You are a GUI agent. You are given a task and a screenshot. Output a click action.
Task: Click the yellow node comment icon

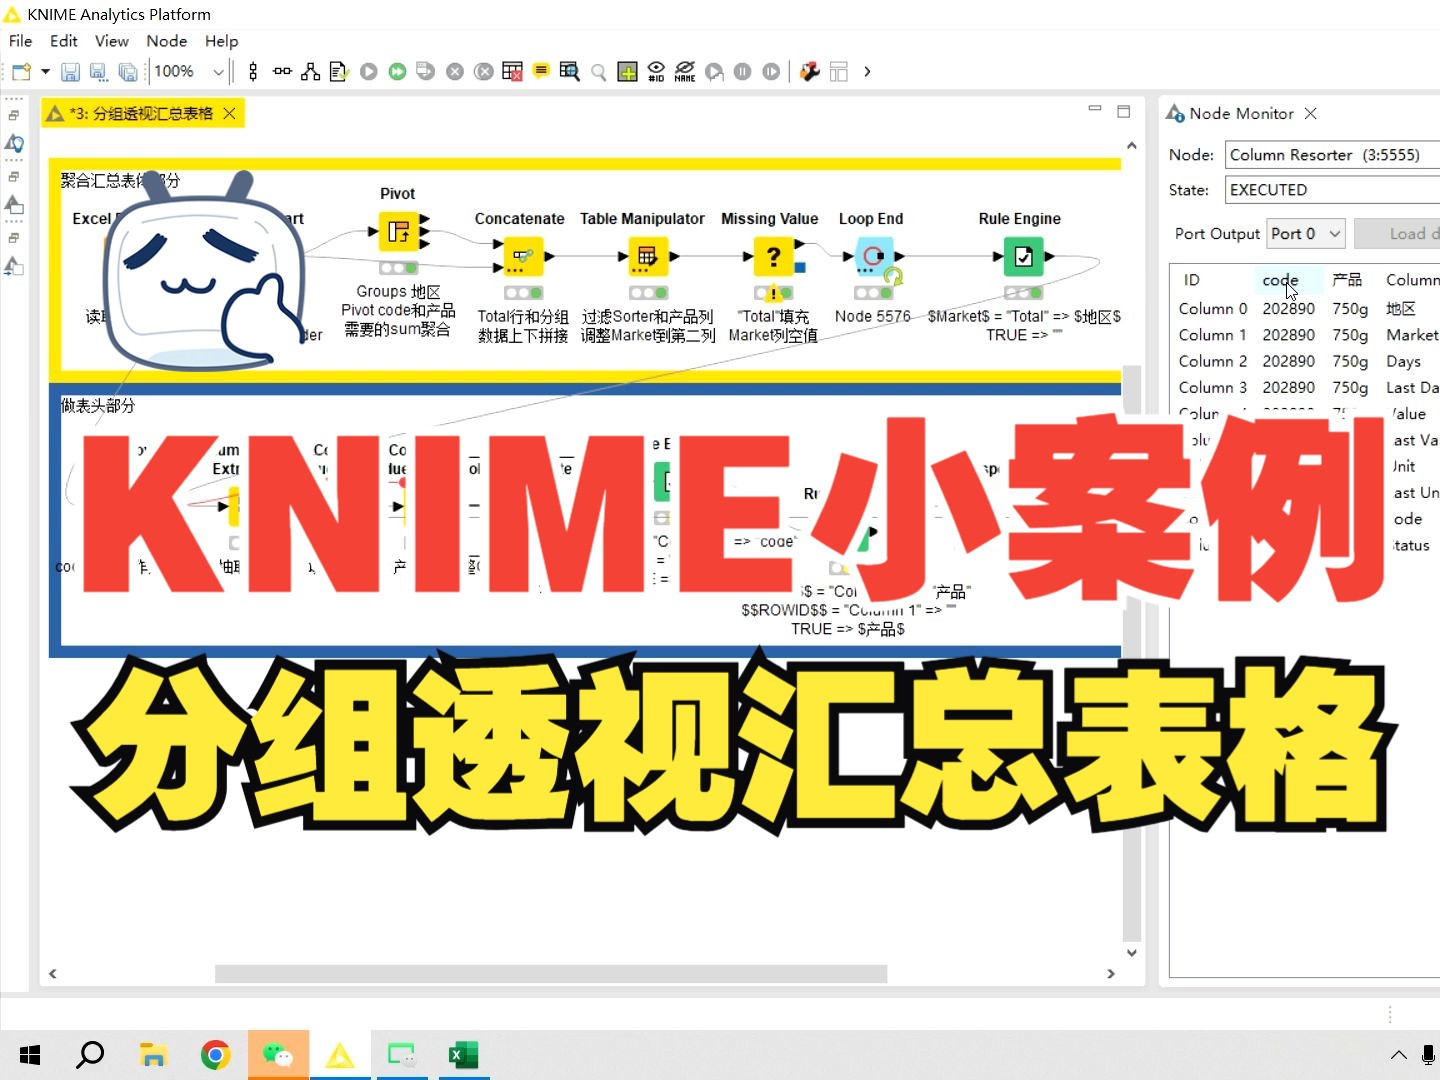(541, 71)
